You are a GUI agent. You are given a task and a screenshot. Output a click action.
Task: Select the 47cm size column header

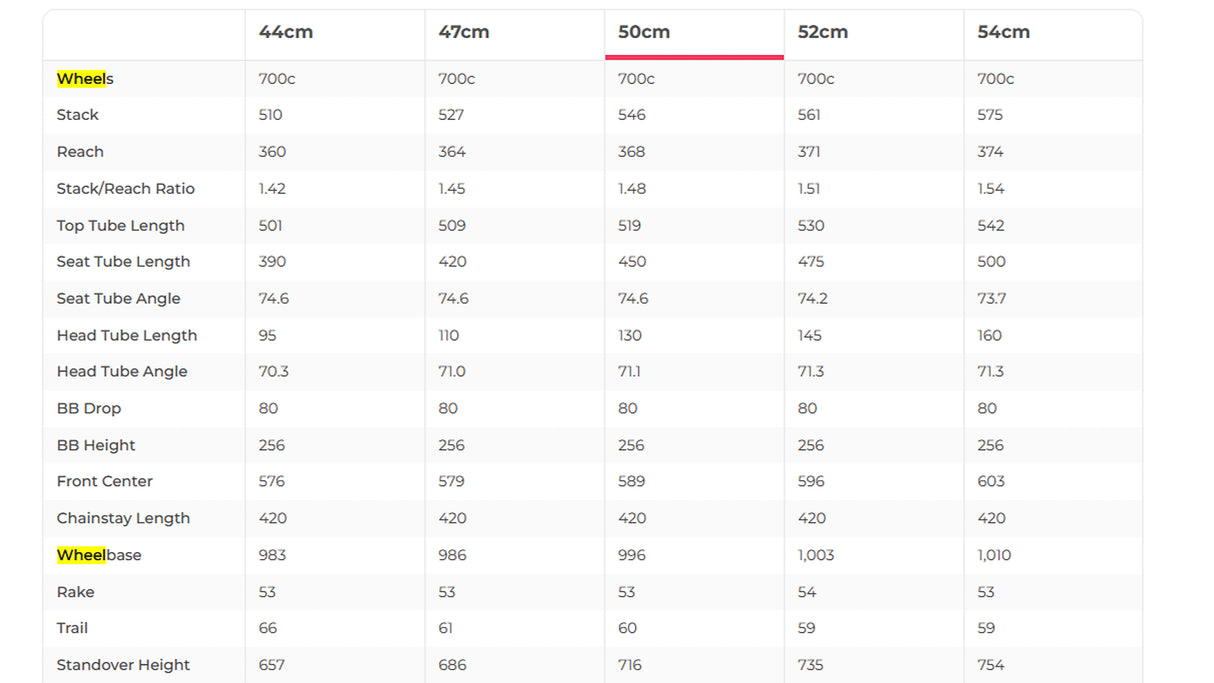464,32
